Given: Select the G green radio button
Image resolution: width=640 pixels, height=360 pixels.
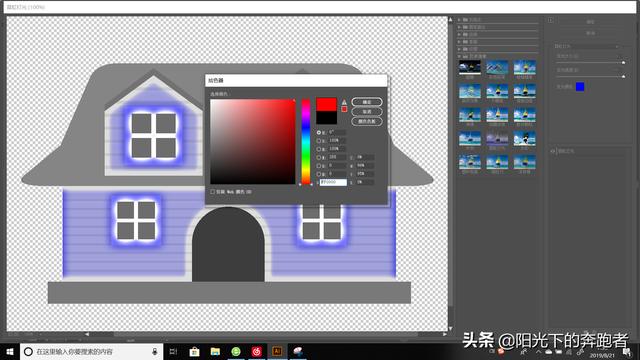Looking at the screenshot, I should pos(319,166).
